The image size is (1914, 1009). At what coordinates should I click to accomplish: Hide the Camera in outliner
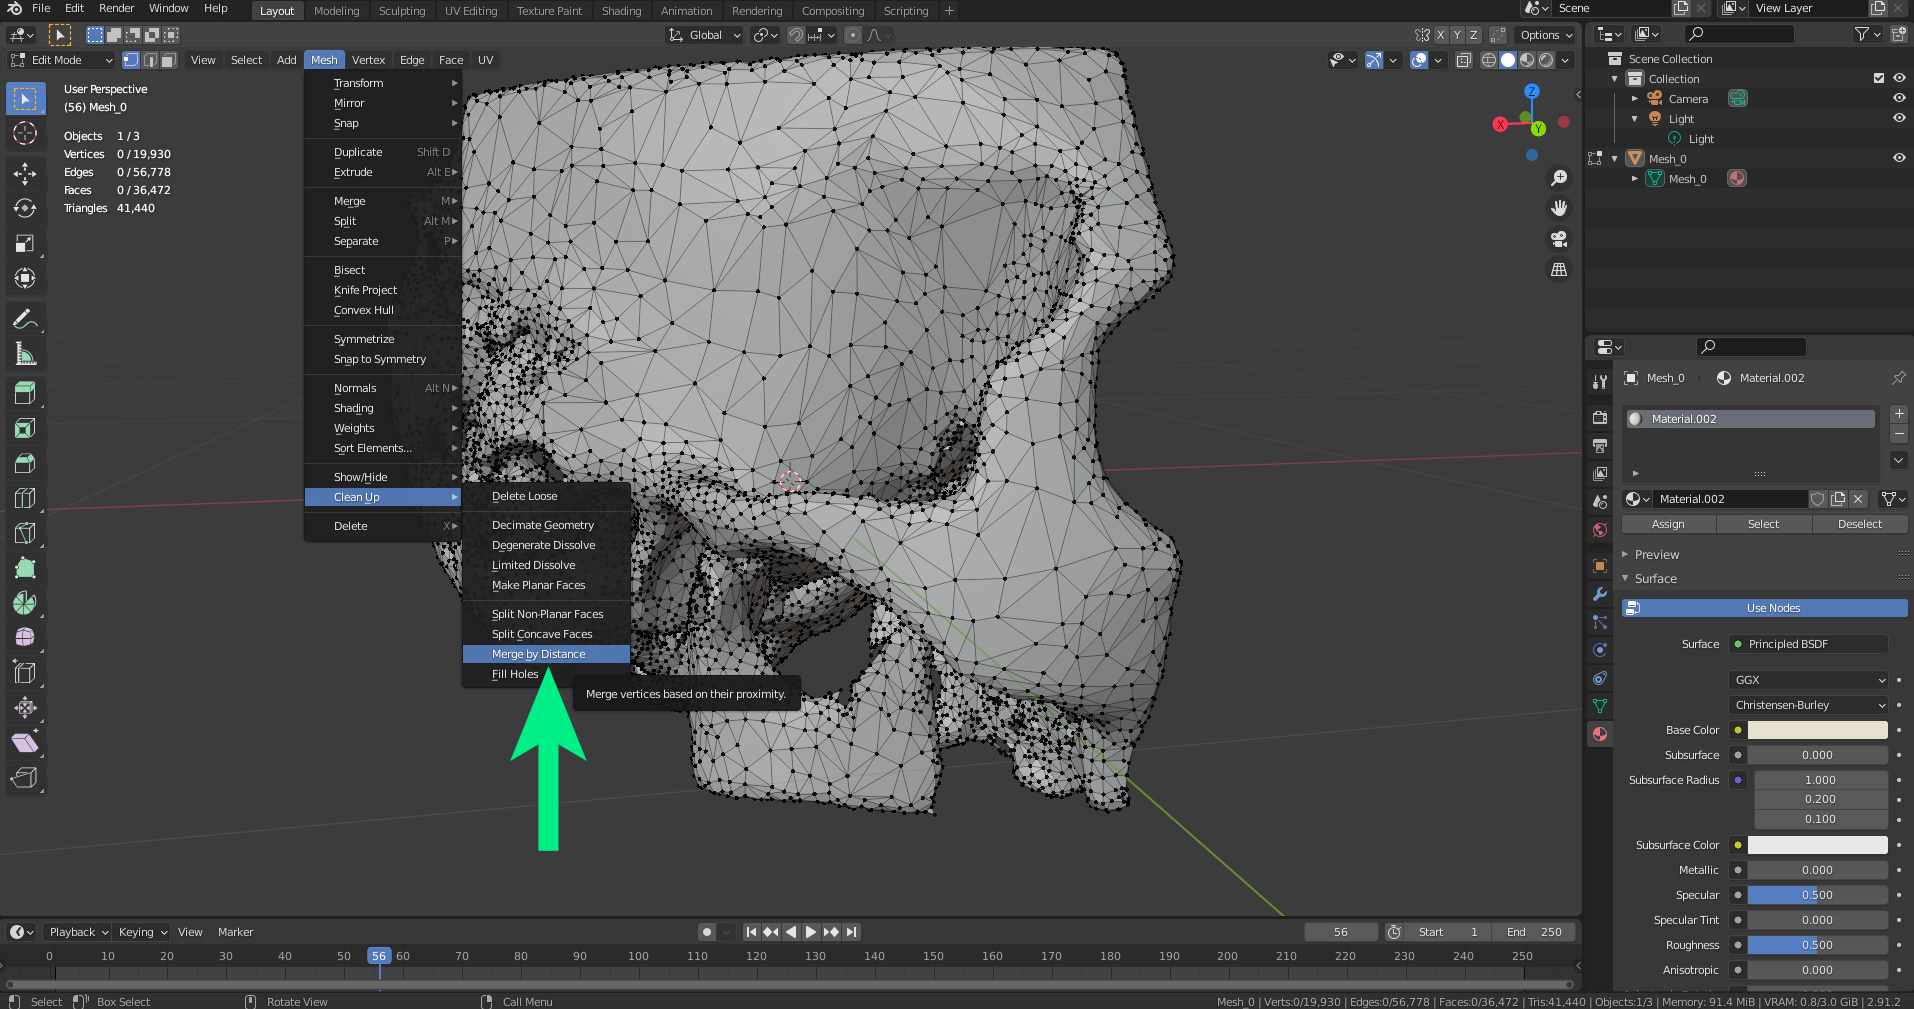click(x=1898, y=98)
